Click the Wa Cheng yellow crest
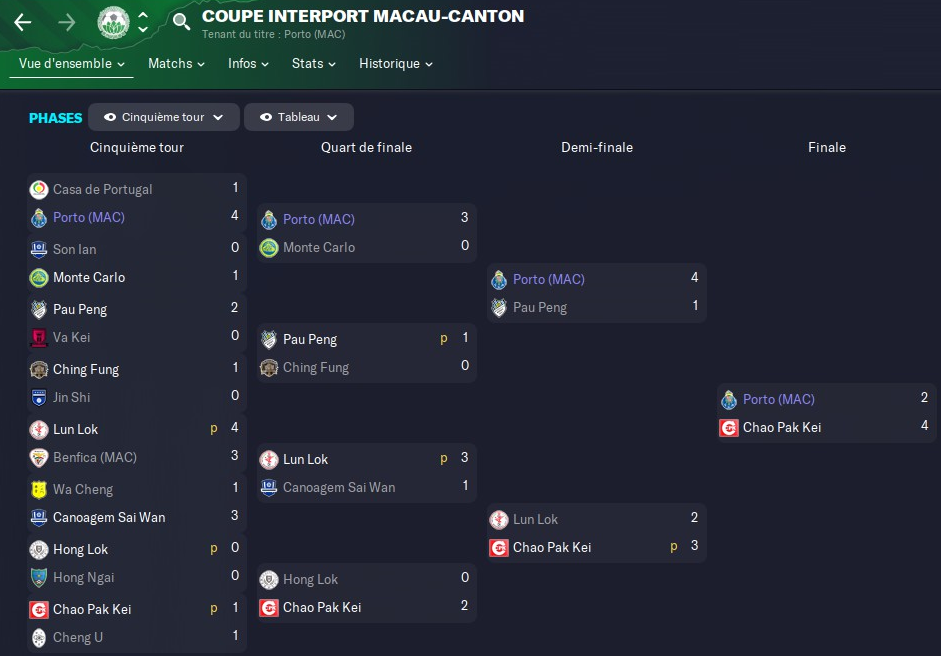The image size is (941, 656). pyautogui.click(x=39, y=489)
